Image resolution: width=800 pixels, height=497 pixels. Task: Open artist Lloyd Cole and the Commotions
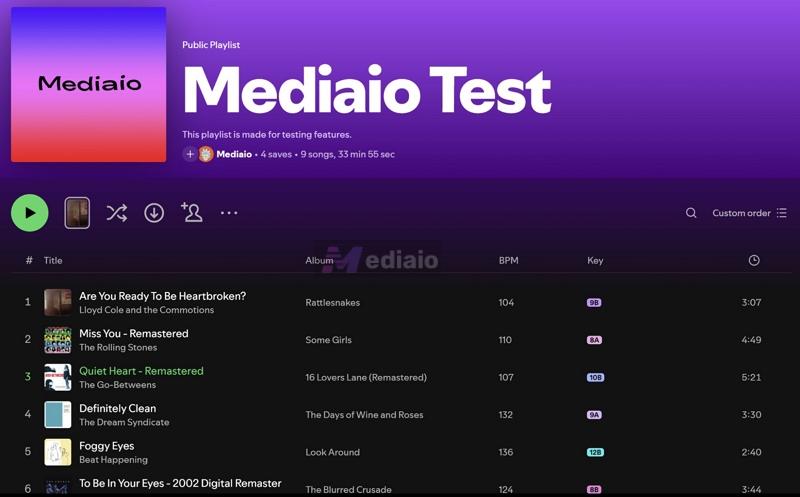146,310
